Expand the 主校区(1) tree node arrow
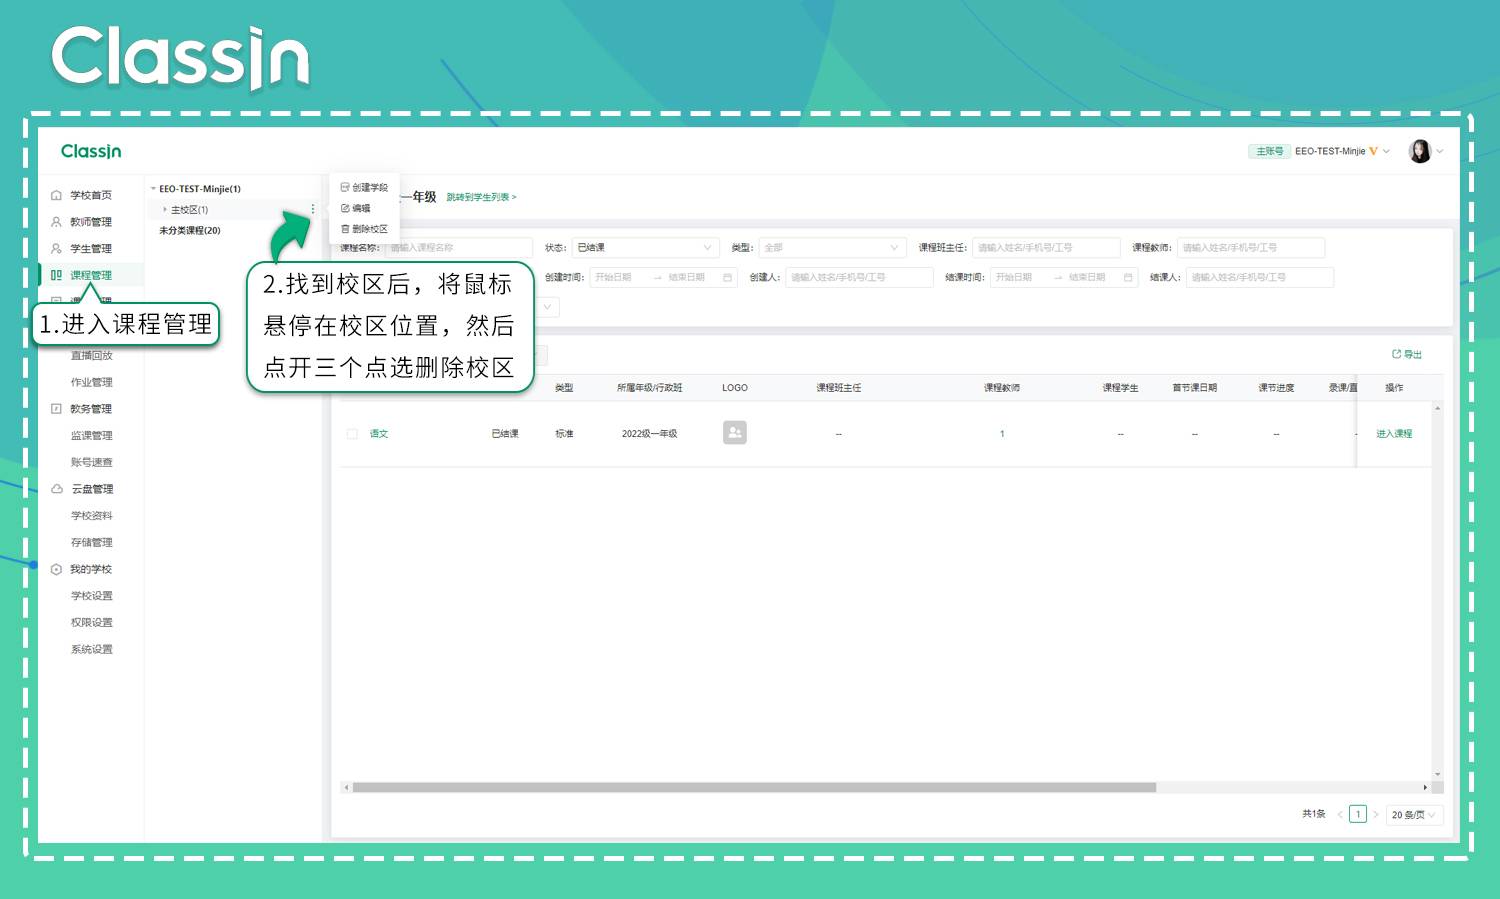The width and height of the screenshot is (1500, 899). pos(165,210)
